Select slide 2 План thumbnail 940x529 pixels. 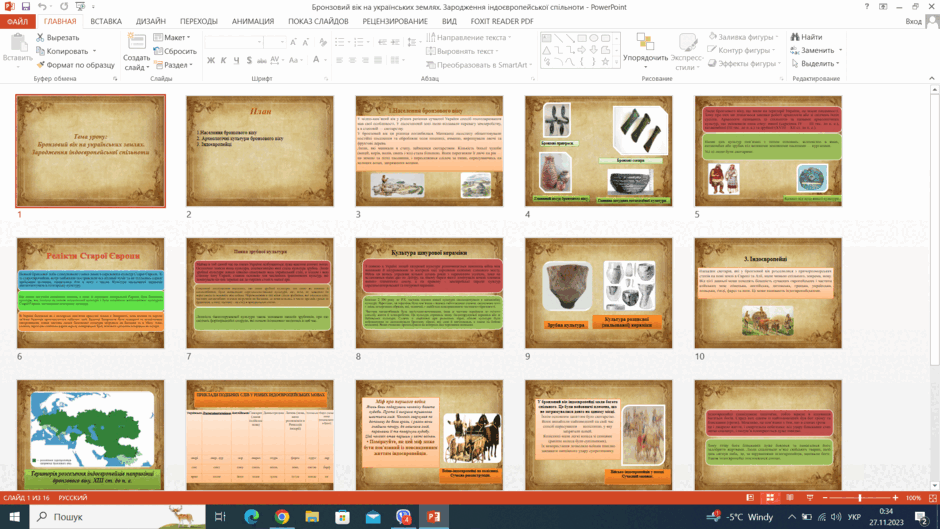pos(260,151)
